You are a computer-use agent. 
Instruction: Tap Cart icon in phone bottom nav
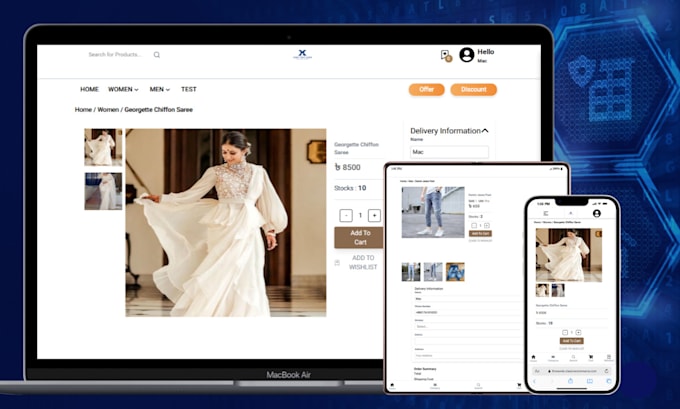point(591,358)
